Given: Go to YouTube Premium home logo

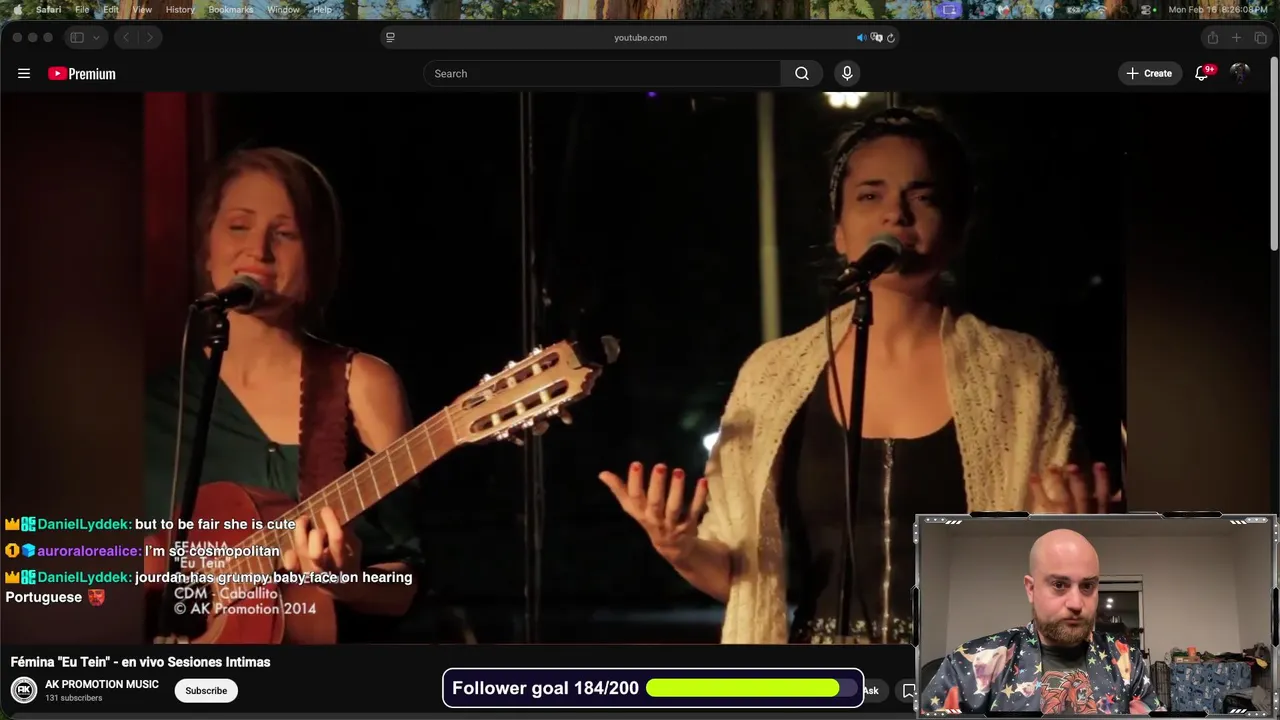Looking at the screenshot, I should click(x=82, y=73).
